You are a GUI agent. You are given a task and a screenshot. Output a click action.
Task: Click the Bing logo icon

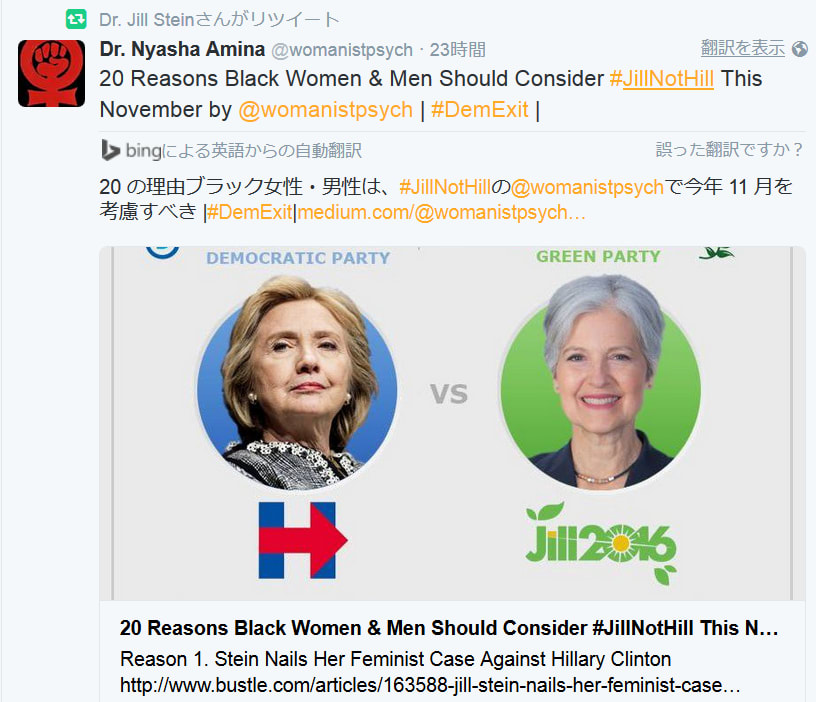110,150
